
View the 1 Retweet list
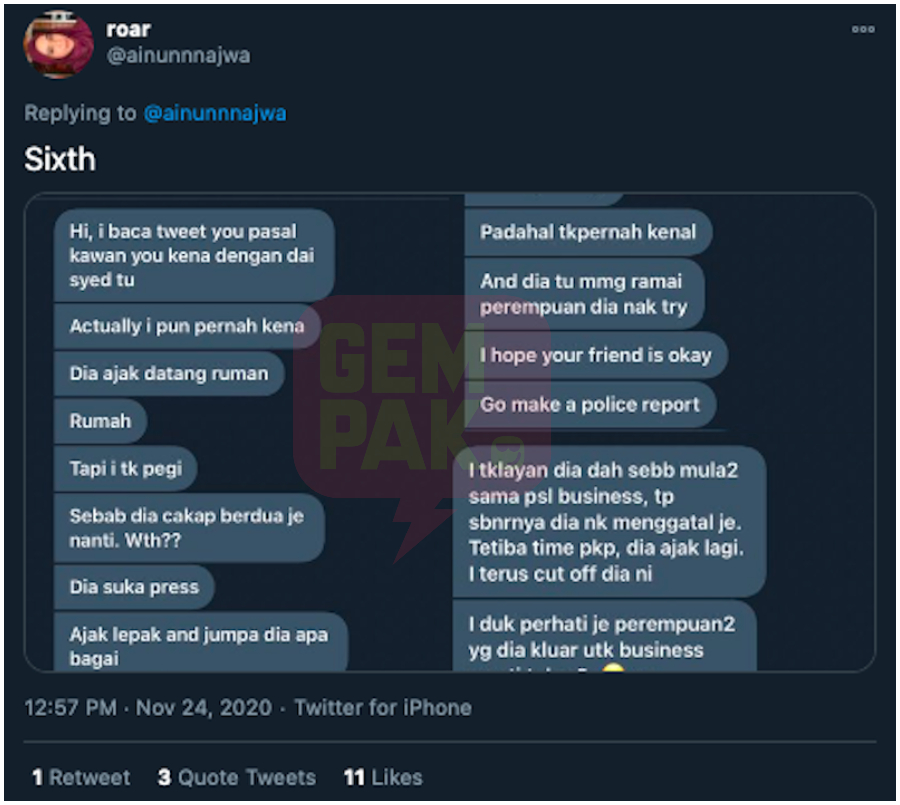[82, 777]
